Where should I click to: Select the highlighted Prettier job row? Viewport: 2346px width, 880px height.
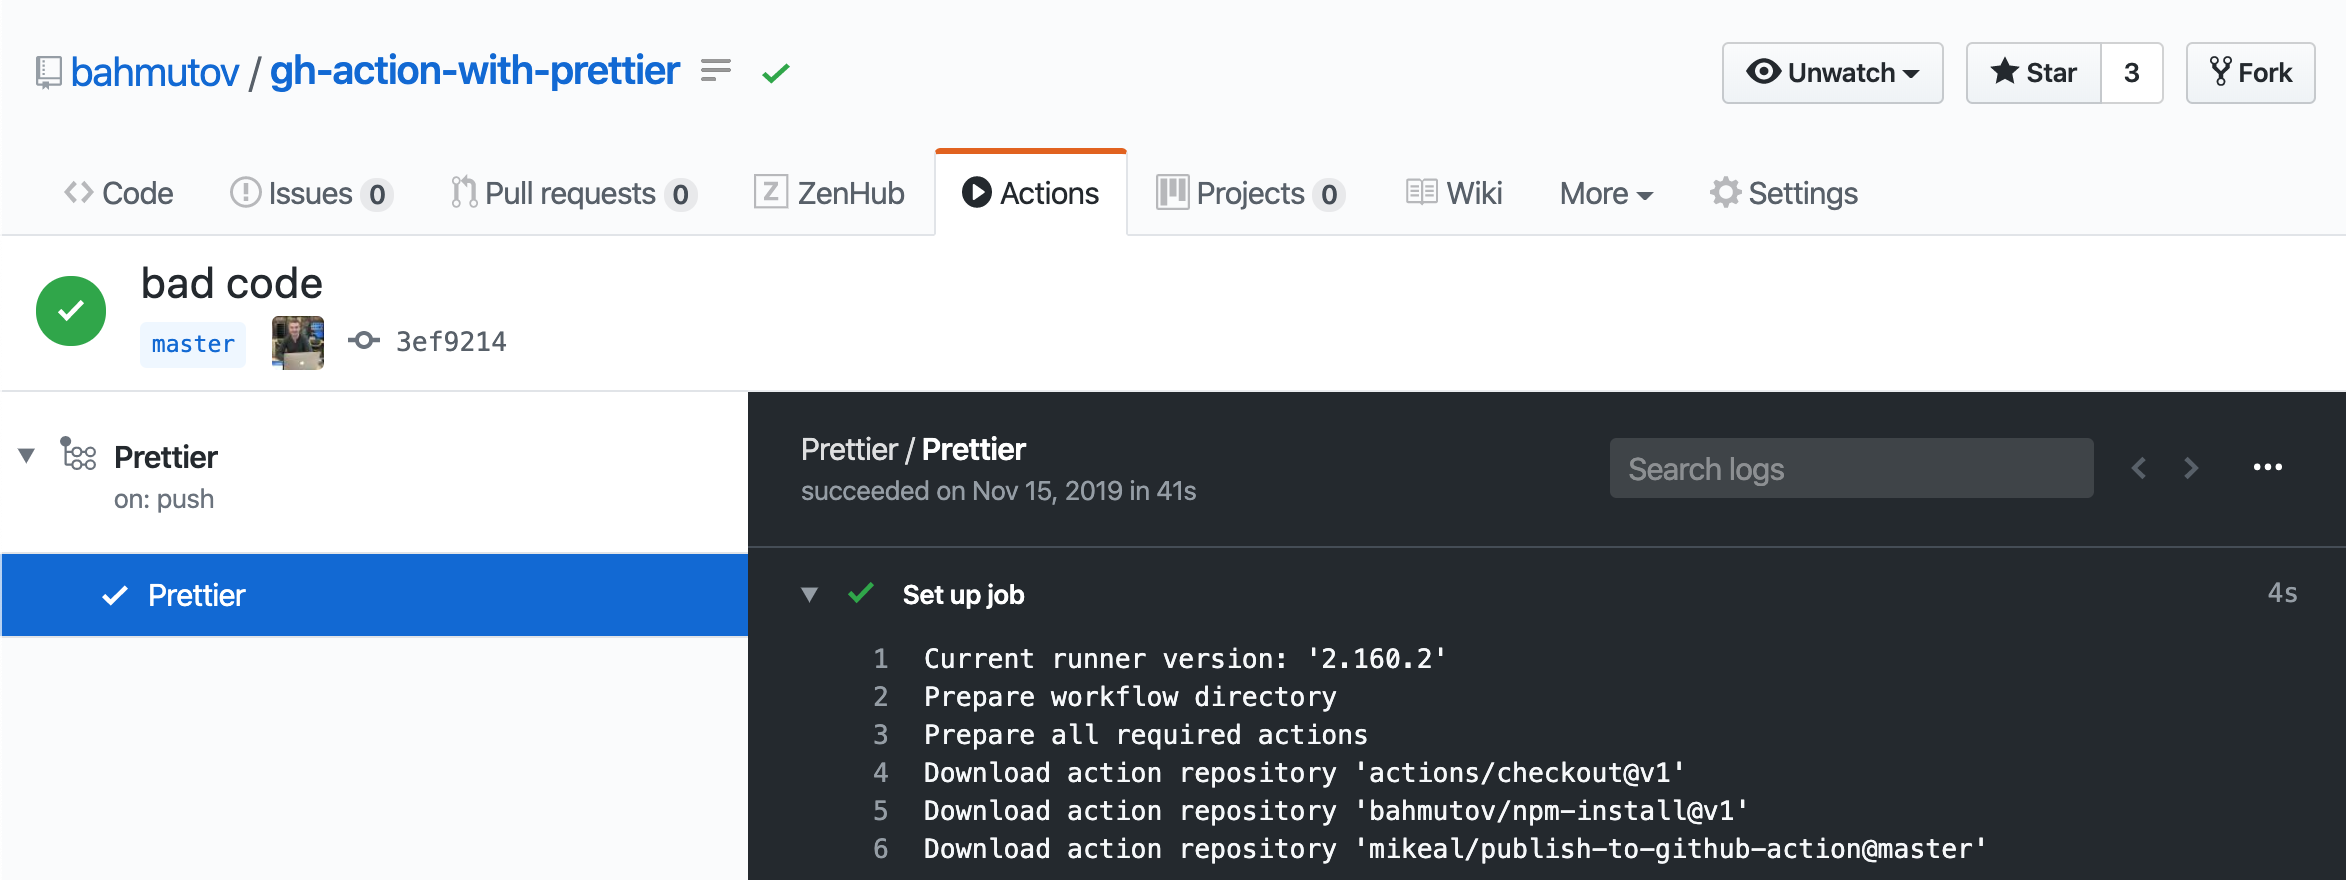pos(374,595)
